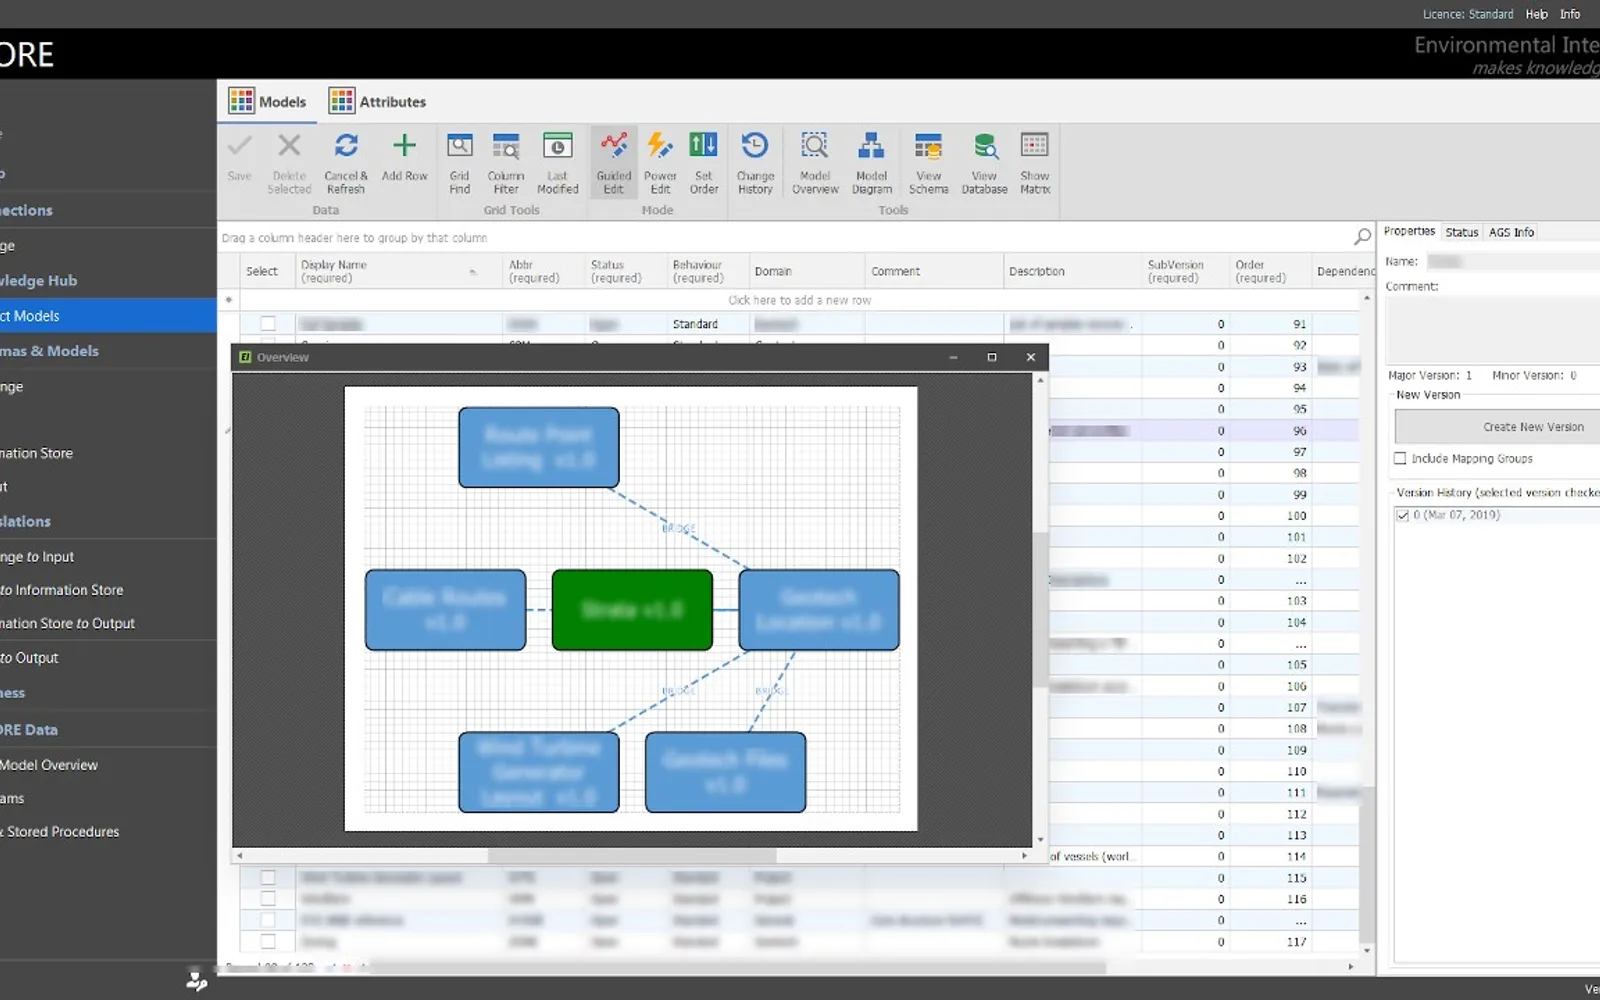The width and height of the screenshot is (1600, 1000).
Task: Open the AGS Info tab
Action: coord(1511,232)
